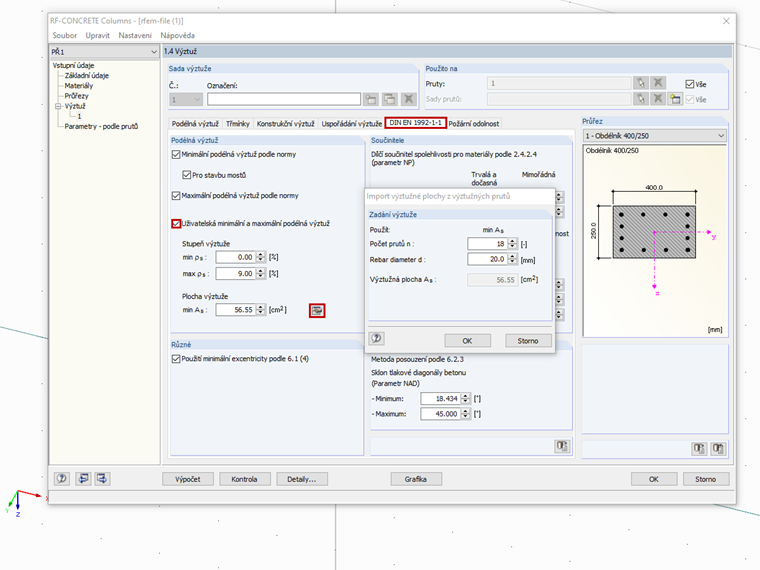Select Průřezy in the tree
The image size is (760, 570).
pos(77,96)
